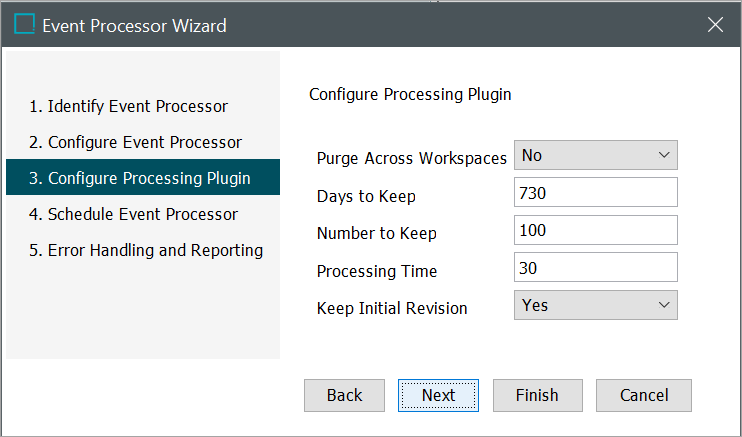Click into the Processing Time input field
The image size is (742, 437).
(x=596, y=267)
